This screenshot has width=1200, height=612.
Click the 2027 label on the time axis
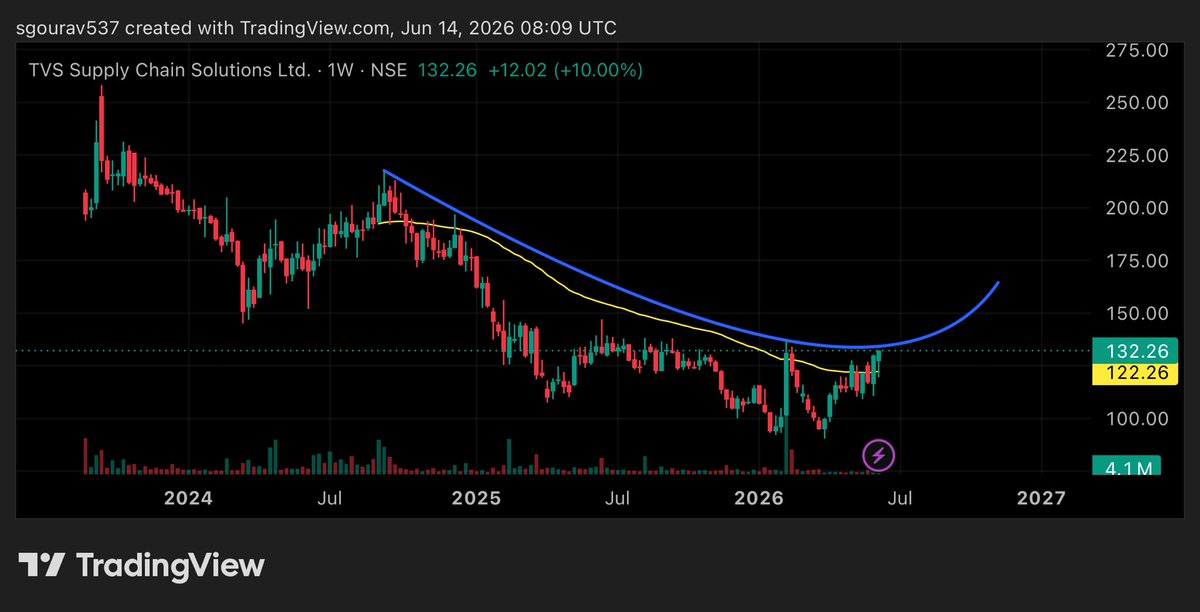pyautogui.click(x=1041, y=497)
